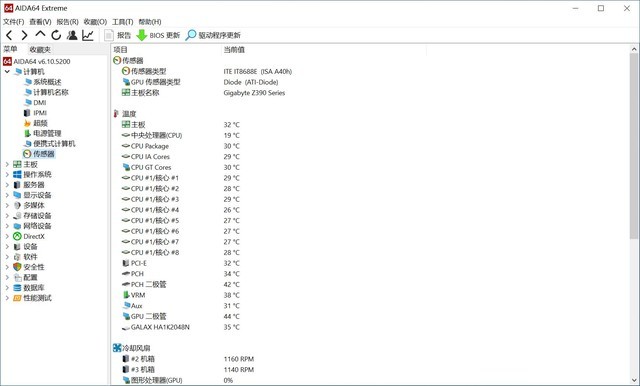Open the 帮助(H) menu
The height and width of the screenshot is (386, 640).
pyautogui.click(x=150, y=22)
